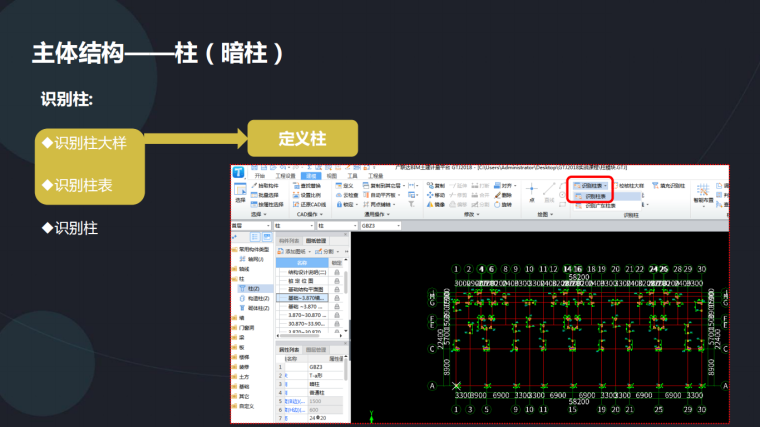Select 构造柱(Z) in the component tree
Viewport: 760px width, 427px height.
[258, 298]
